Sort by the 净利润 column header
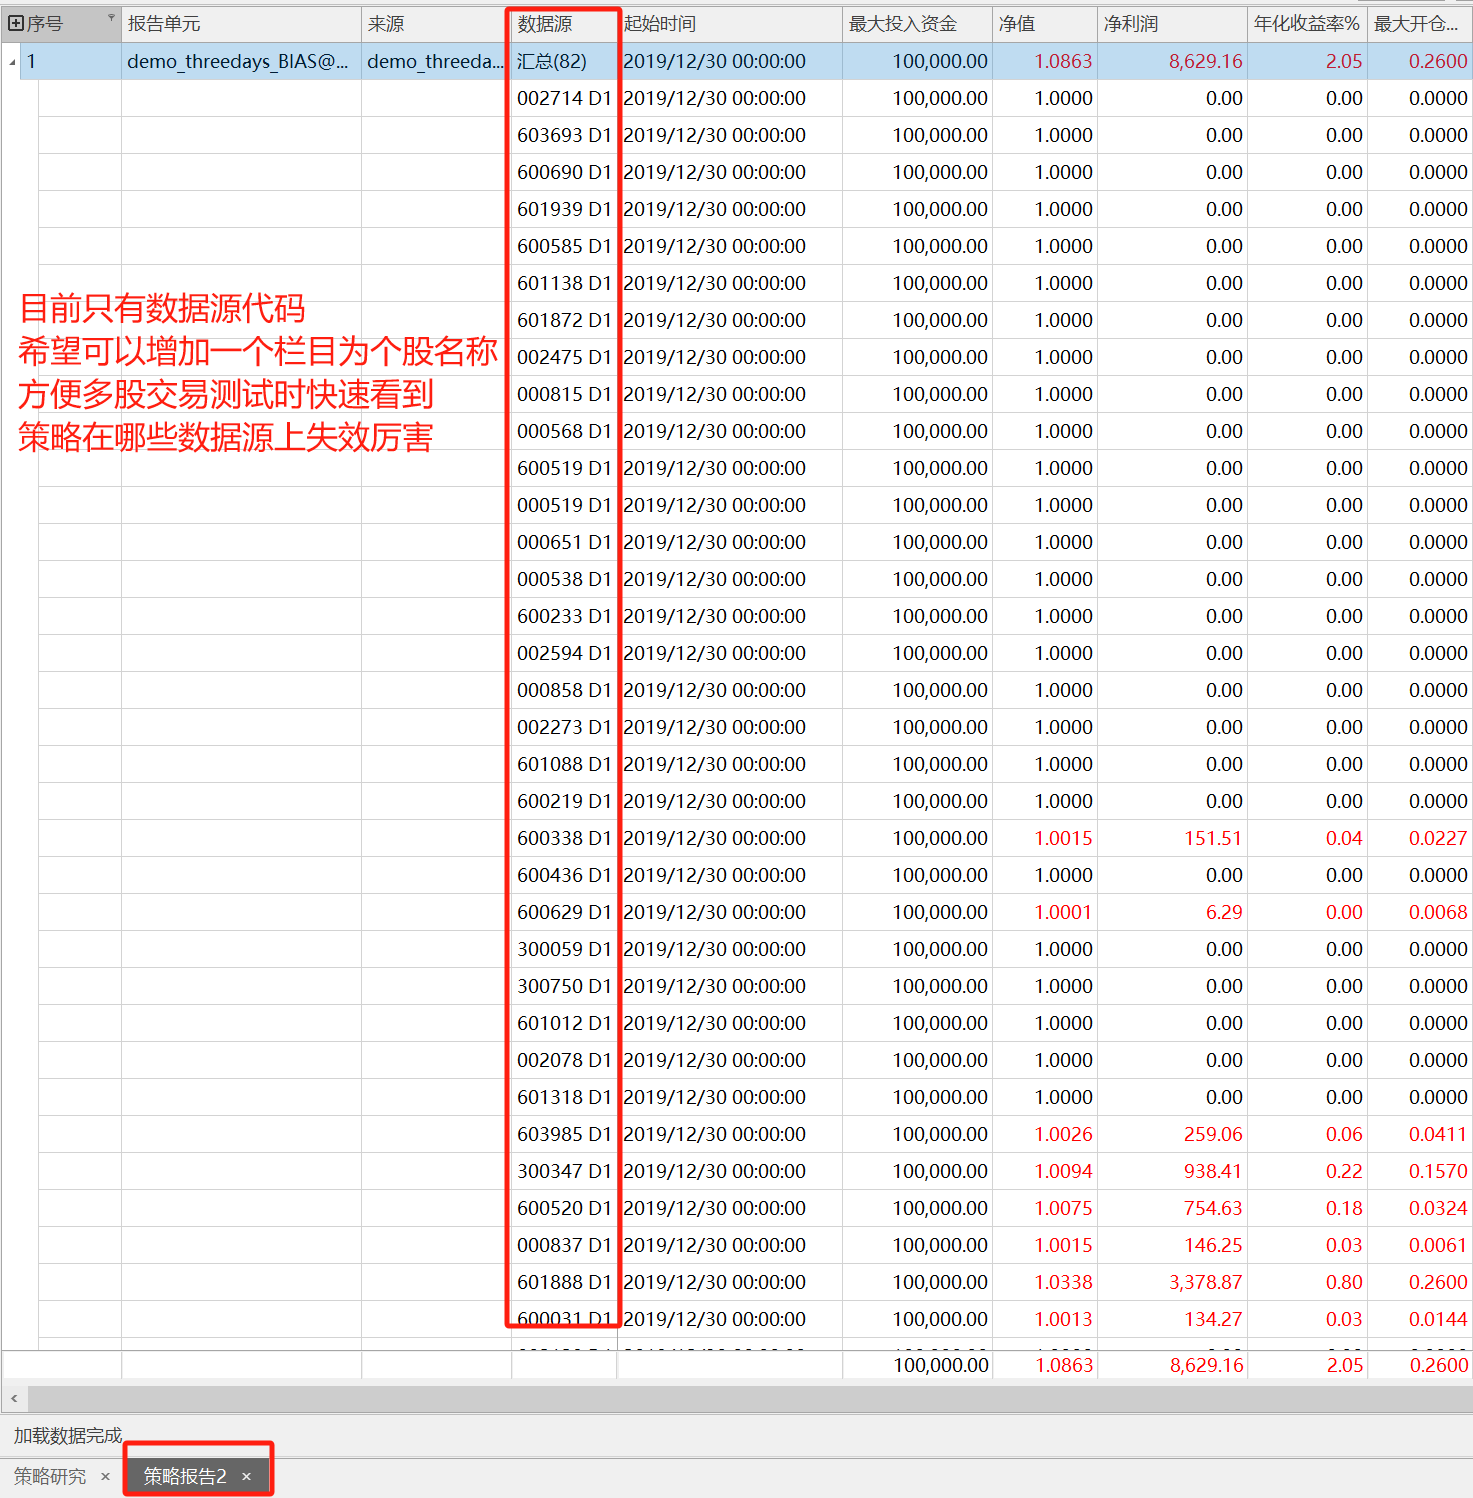 (1172, 24)
